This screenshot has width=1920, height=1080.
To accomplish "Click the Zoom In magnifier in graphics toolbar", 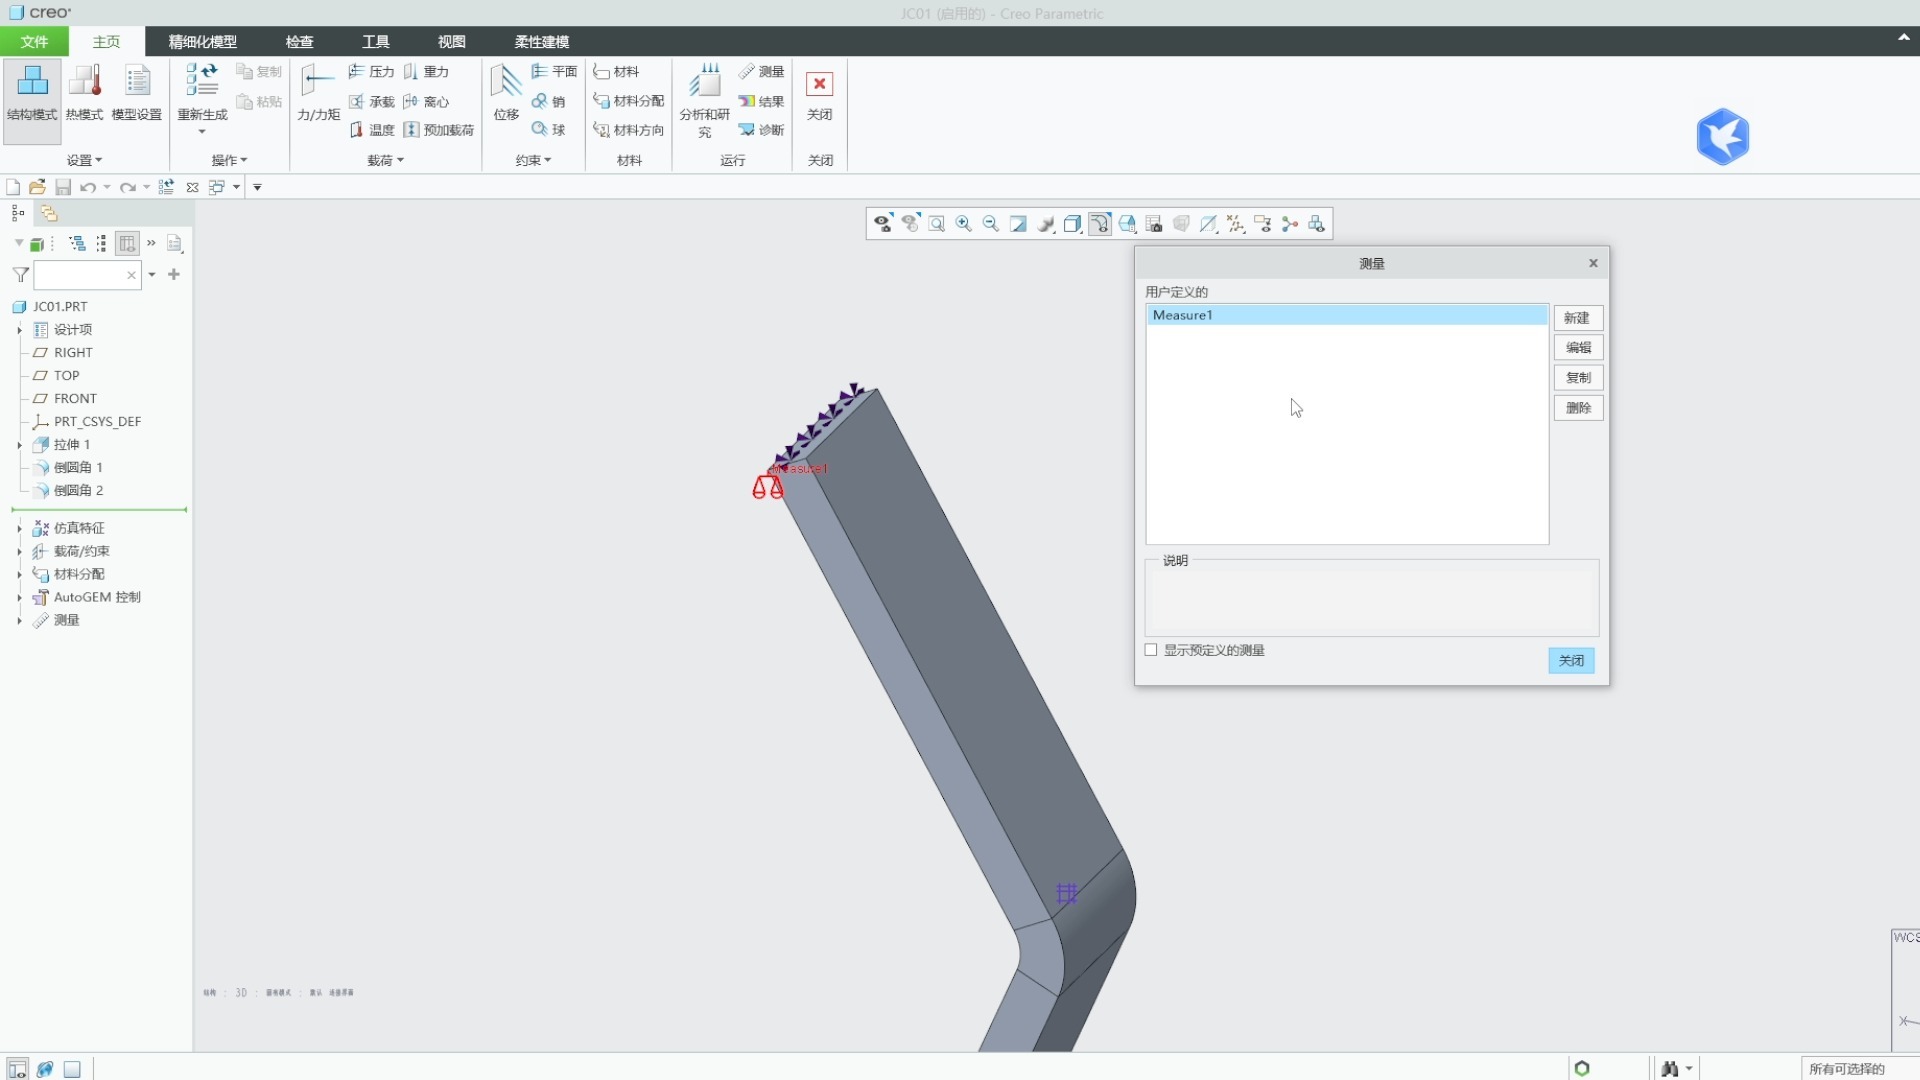I will 964,224.
